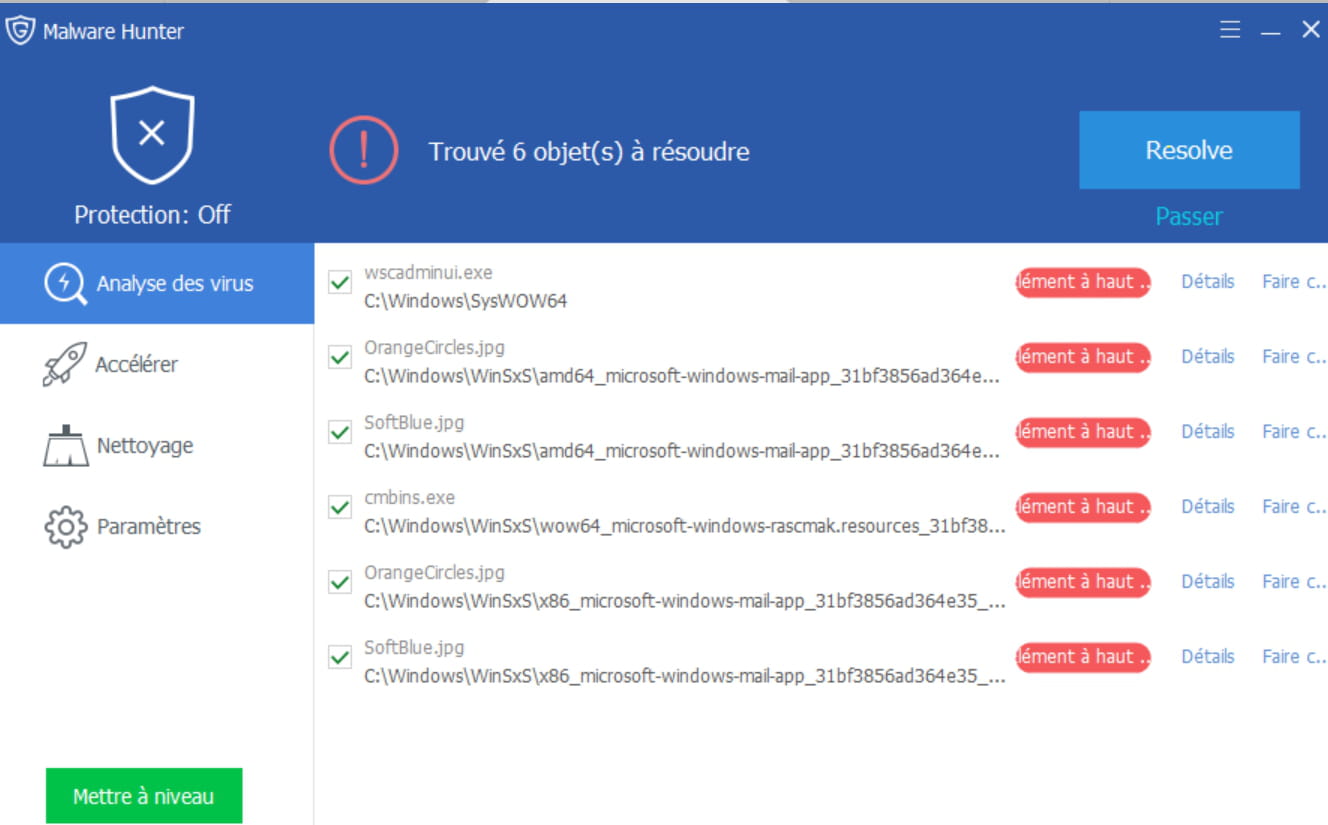The width and height of the screenshot is (1328, 825).
Task: Open Paramètres via the gear icon
Action: coord(66,526)
